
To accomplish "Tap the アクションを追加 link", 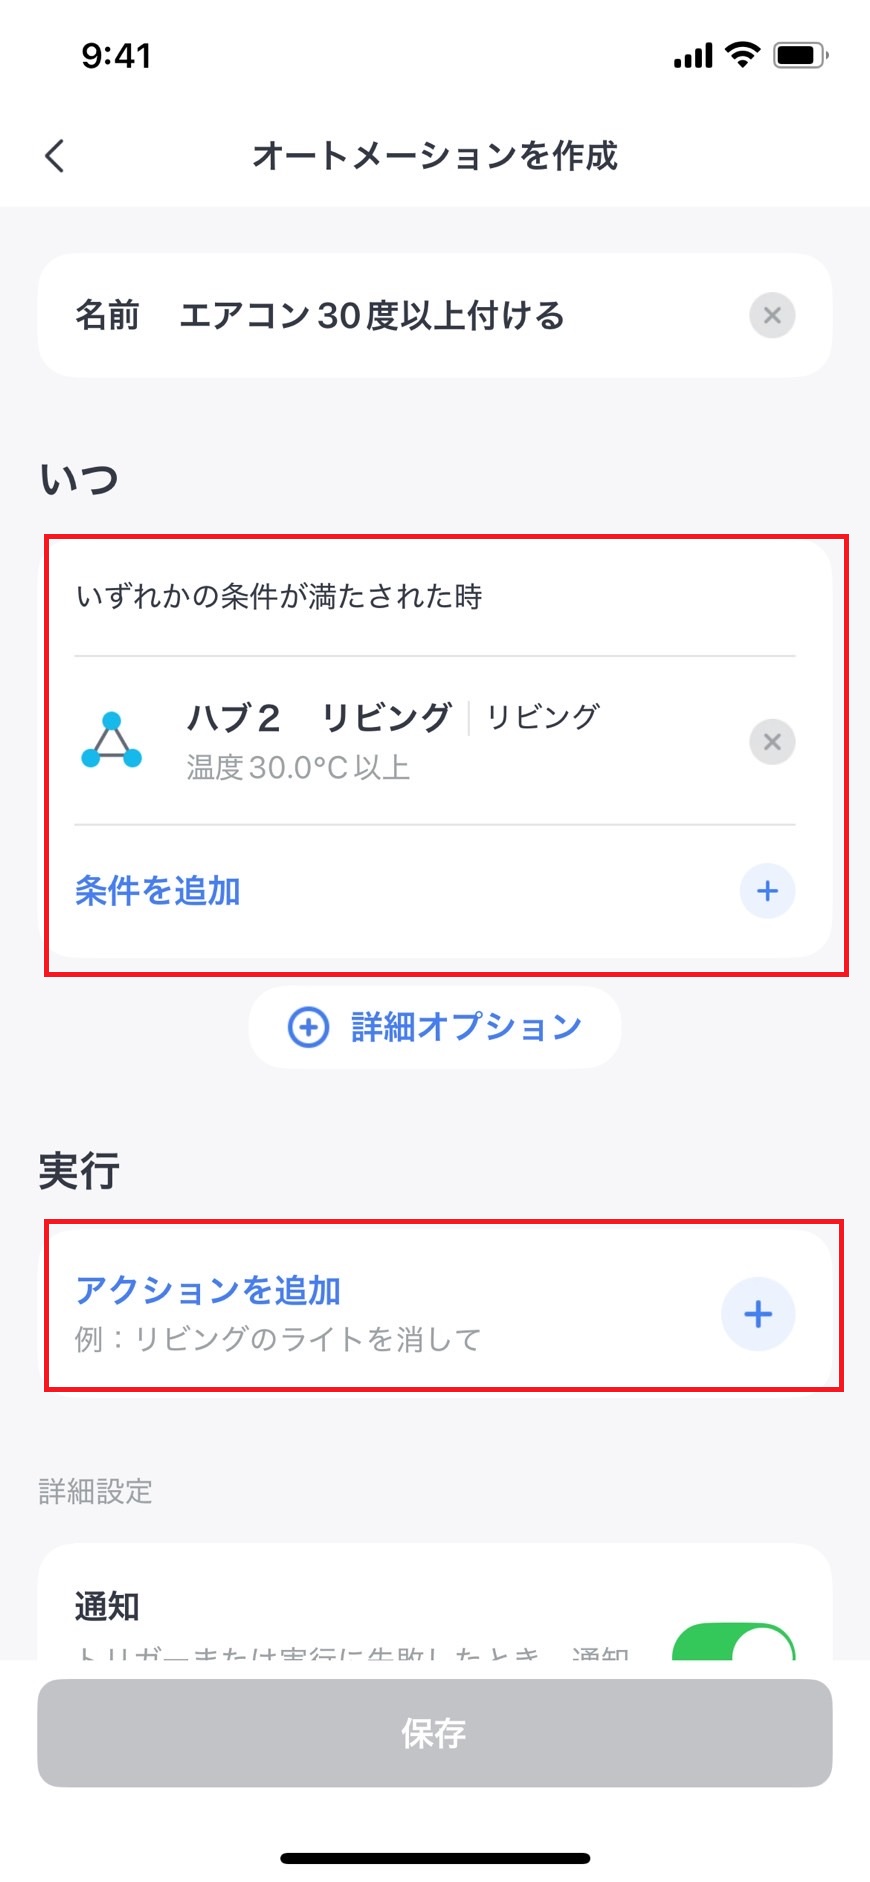I will pos(208,1291).
